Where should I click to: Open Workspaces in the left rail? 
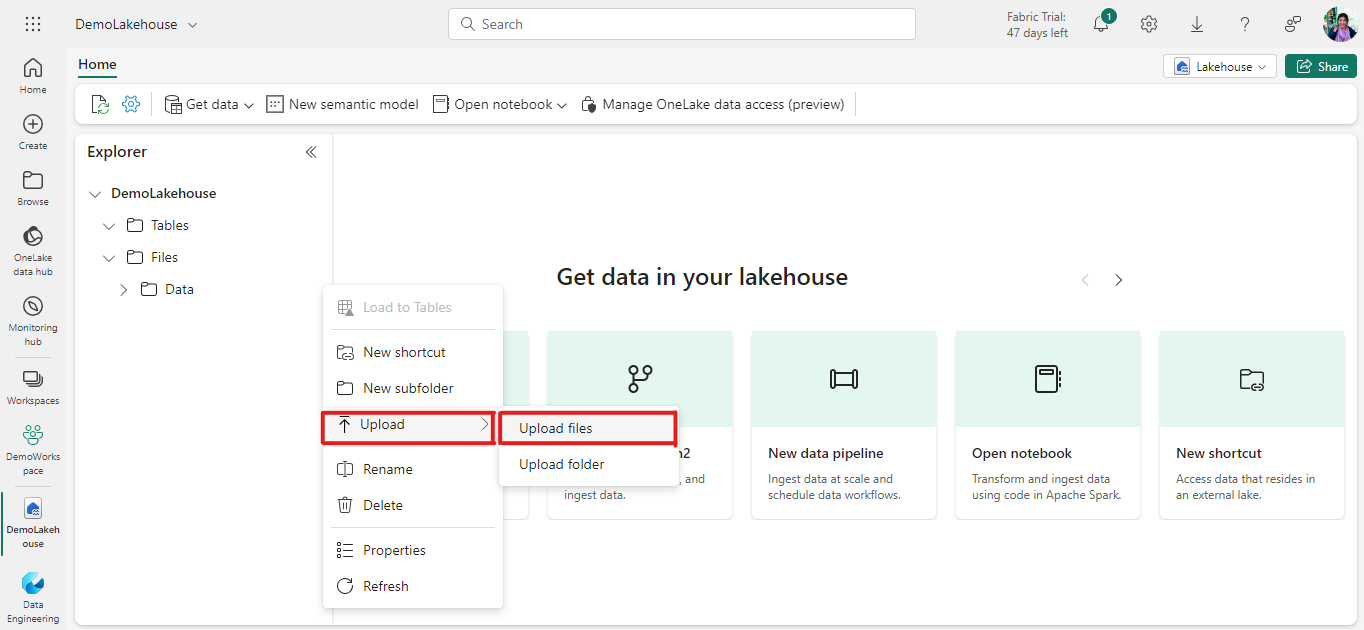(33, 388)
